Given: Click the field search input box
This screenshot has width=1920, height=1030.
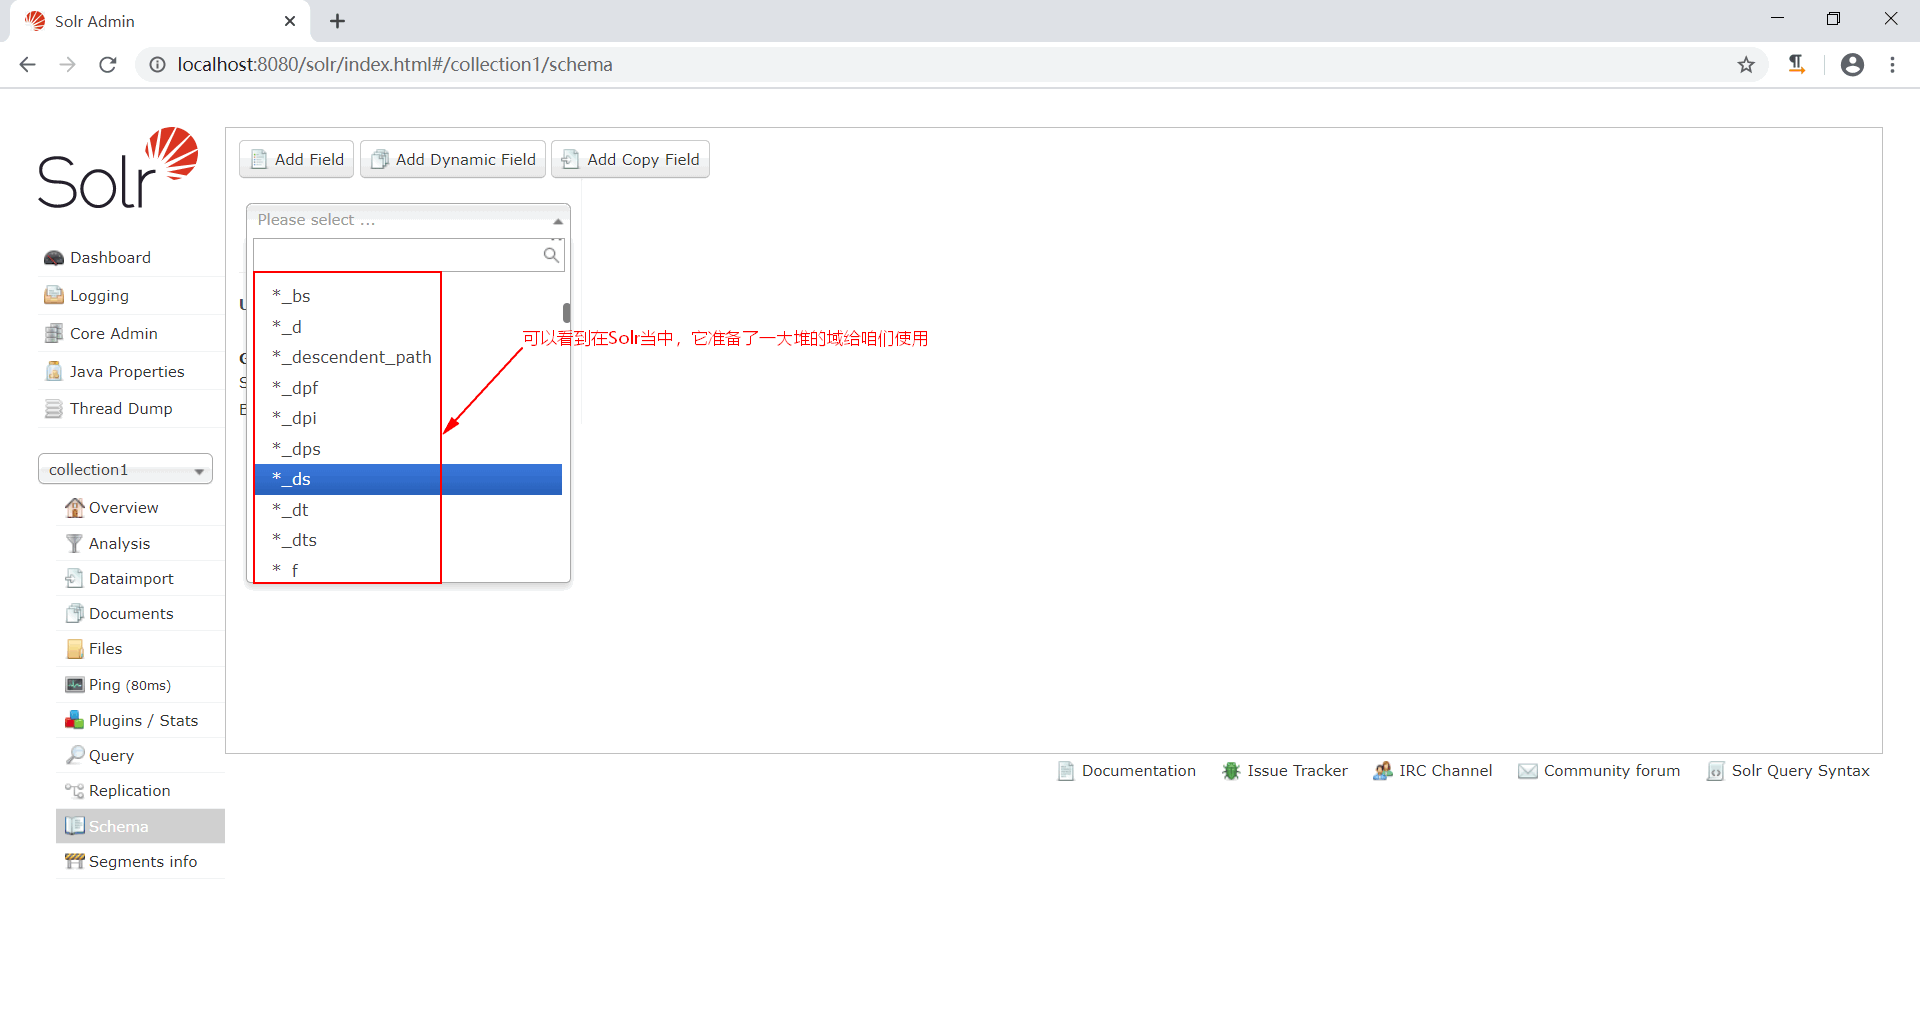Looking at the screenshot, I should pos(400,255).
